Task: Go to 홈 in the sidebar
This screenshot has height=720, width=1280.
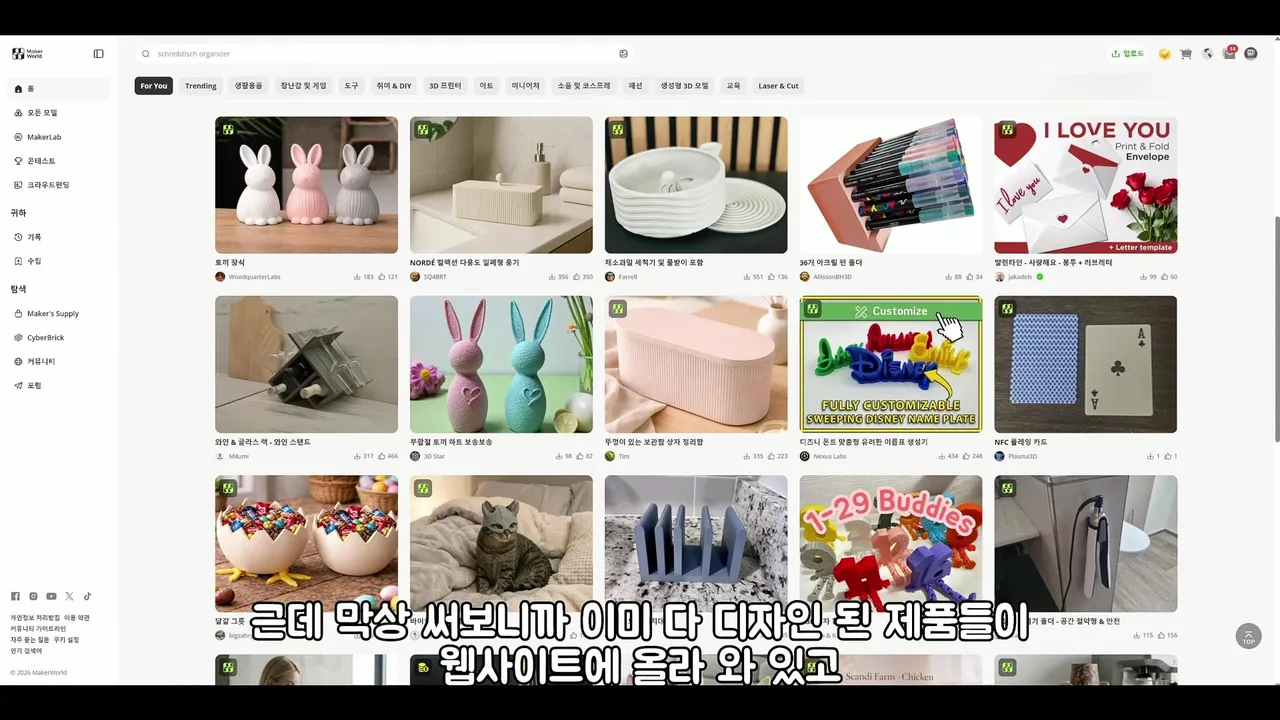Action: tap(60, 89)
